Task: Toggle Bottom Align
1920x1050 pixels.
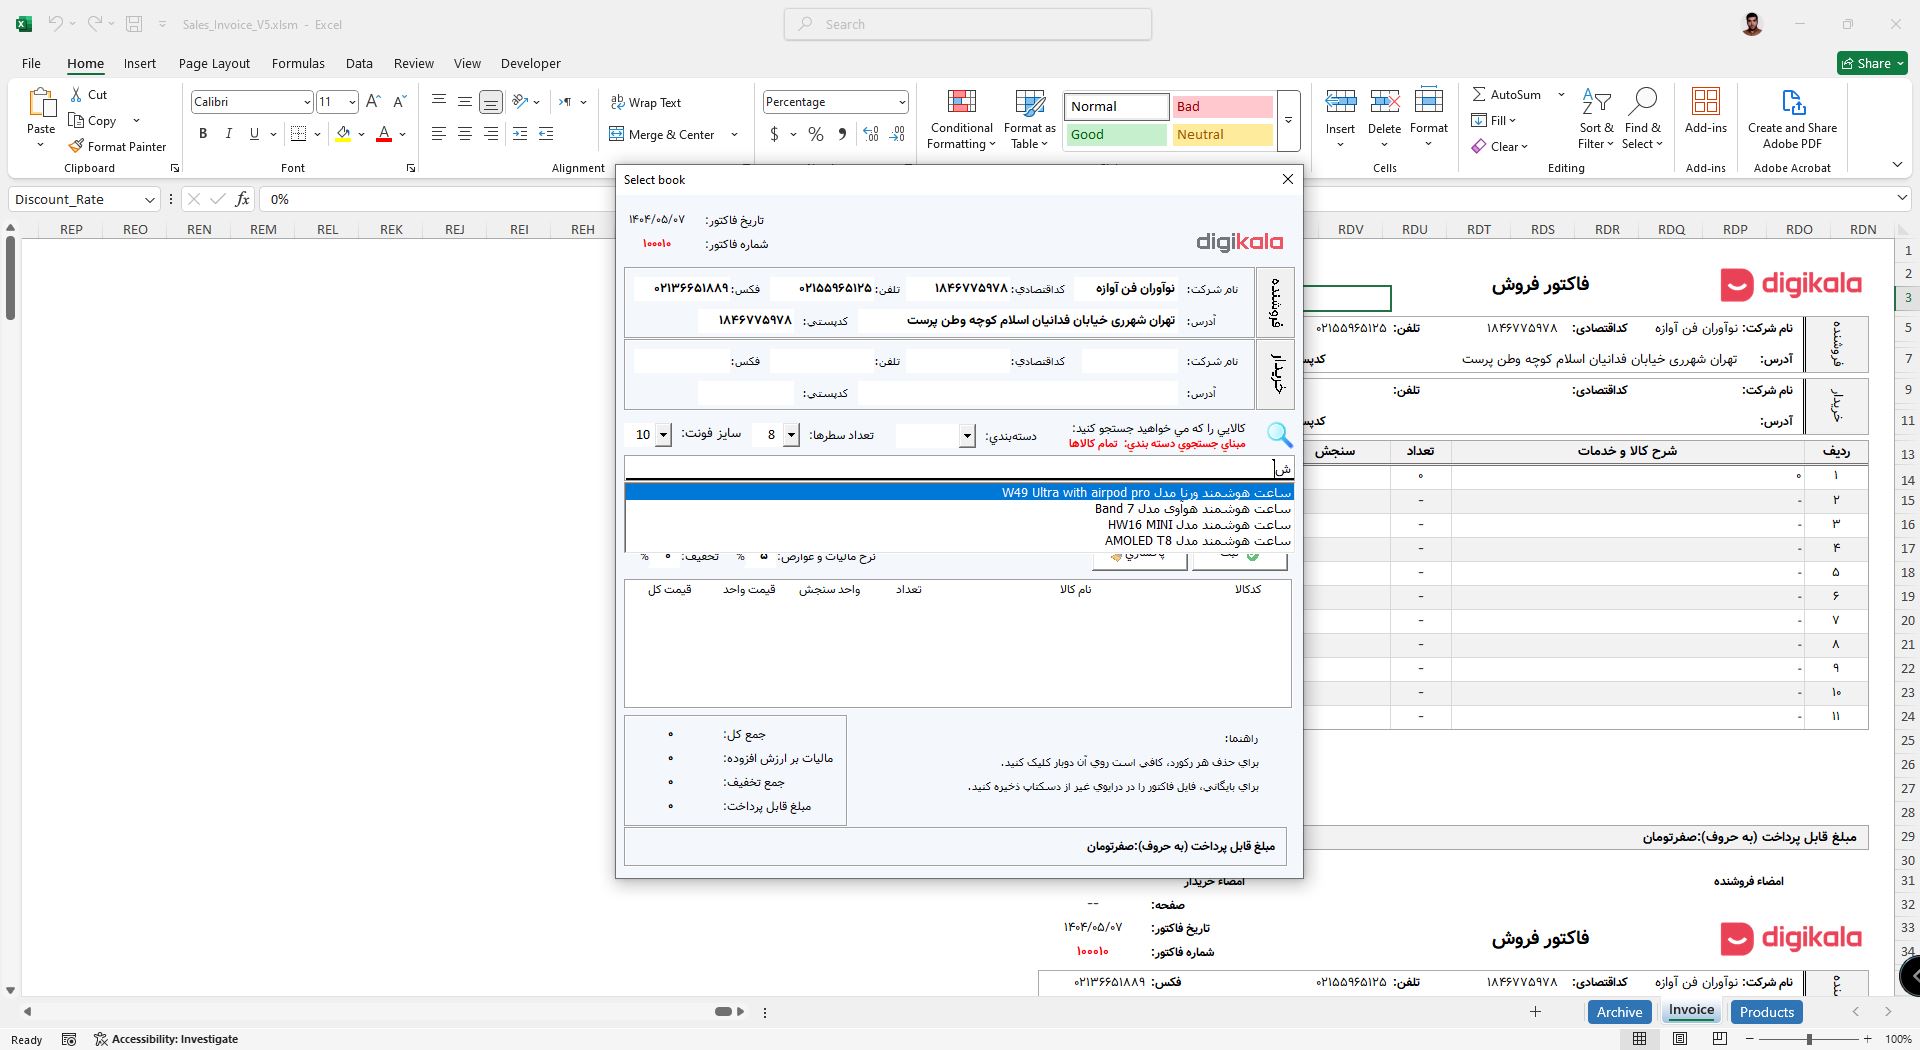Action: tap(490, 101)
